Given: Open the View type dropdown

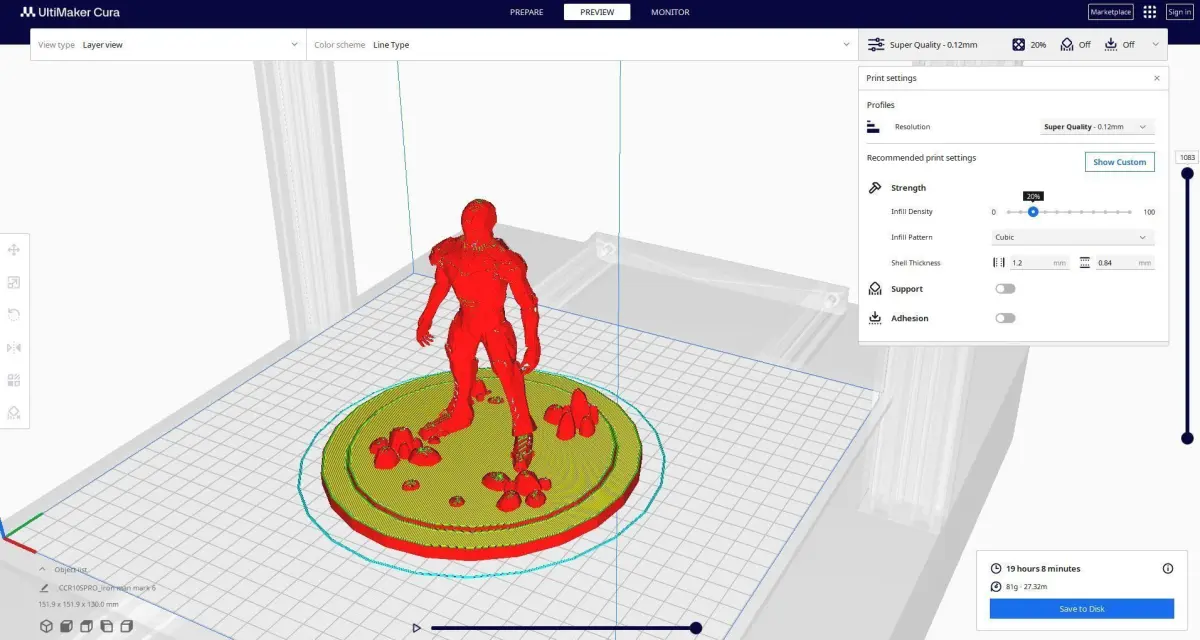Looking at the screenshot, I should [x=167, y=45].
